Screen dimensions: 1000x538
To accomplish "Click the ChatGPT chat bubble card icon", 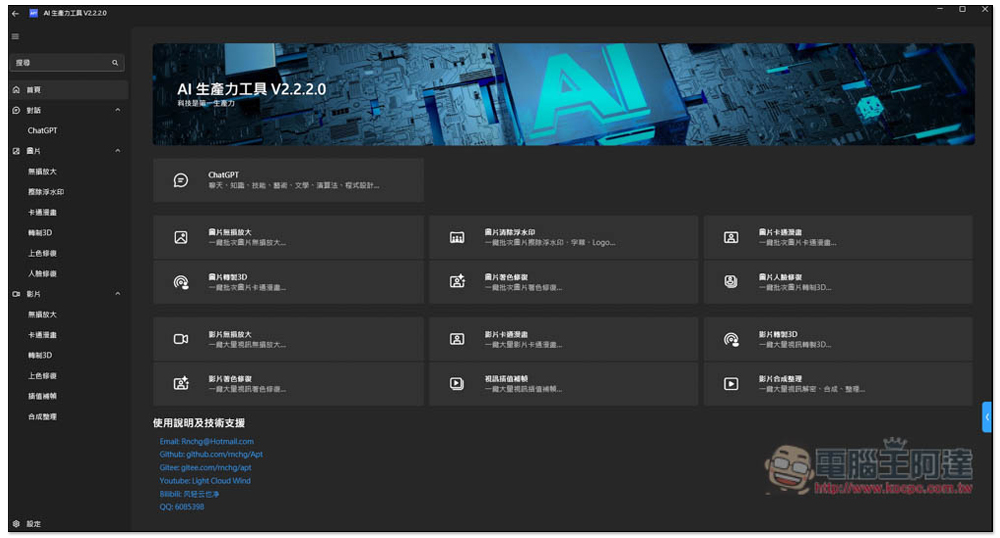I will coord(181,180).
